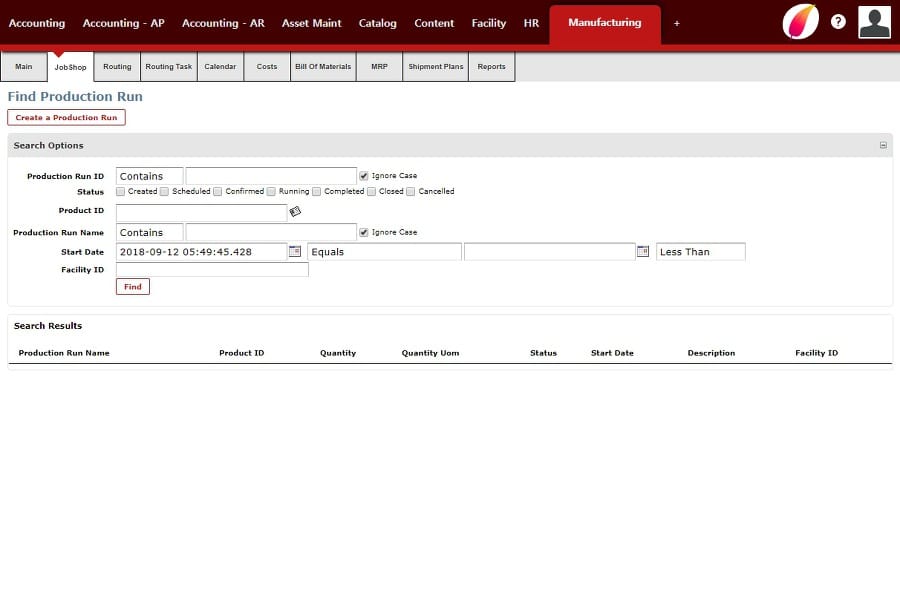
Task: Focus the Production Run ID text field
Action: pos(271,176)
